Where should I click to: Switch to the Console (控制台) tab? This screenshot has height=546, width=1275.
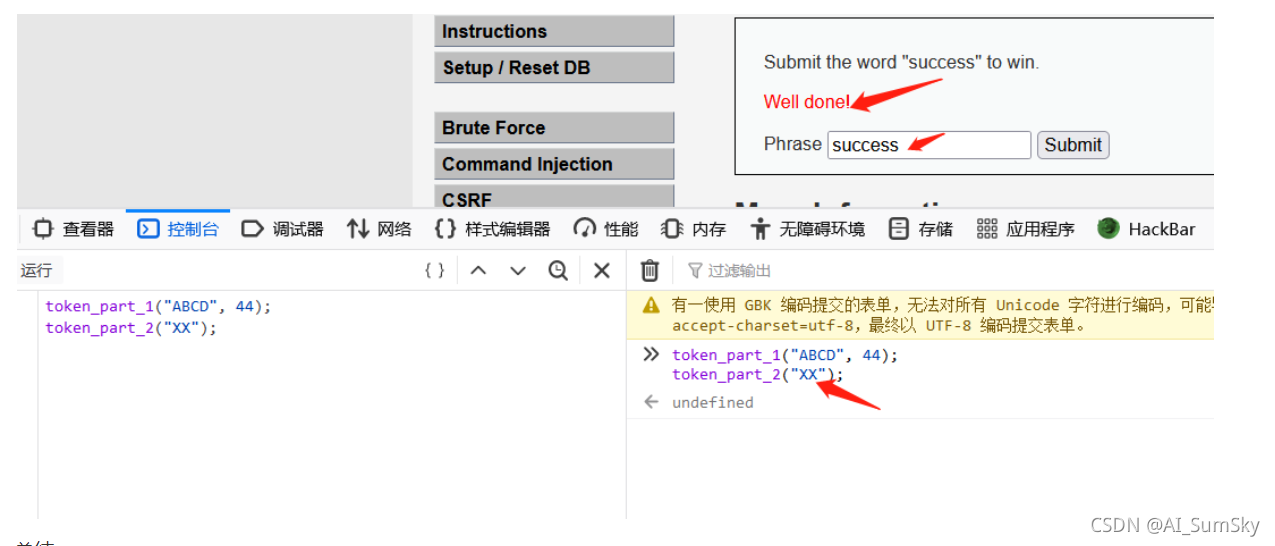click(x=178, y=229)
